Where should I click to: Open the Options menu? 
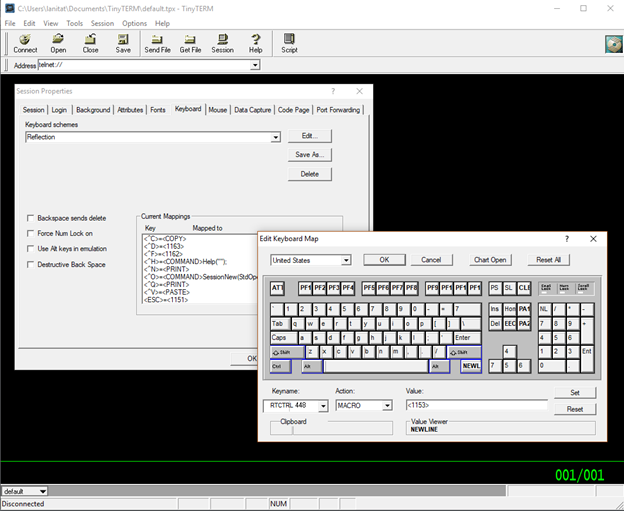tap(134, 23)
